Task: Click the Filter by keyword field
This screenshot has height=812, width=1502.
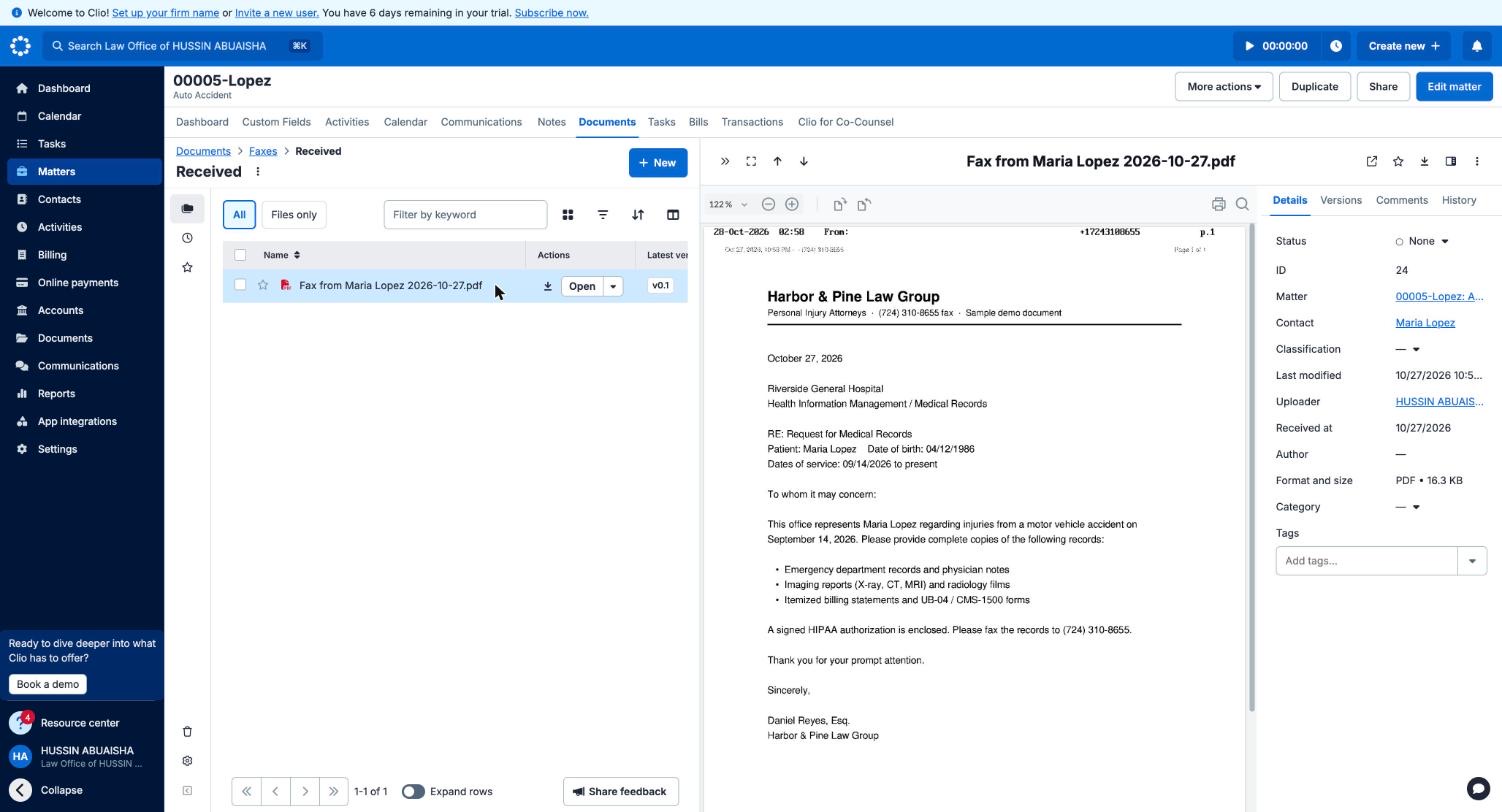Action: click(x=465, y=215)
